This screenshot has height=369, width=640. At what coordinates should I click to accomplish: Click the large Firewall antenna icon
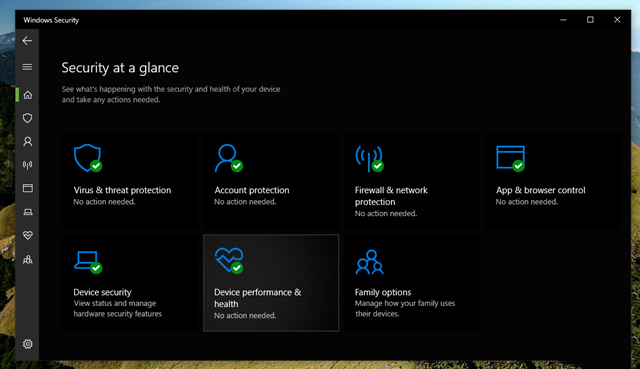point(369,159)
